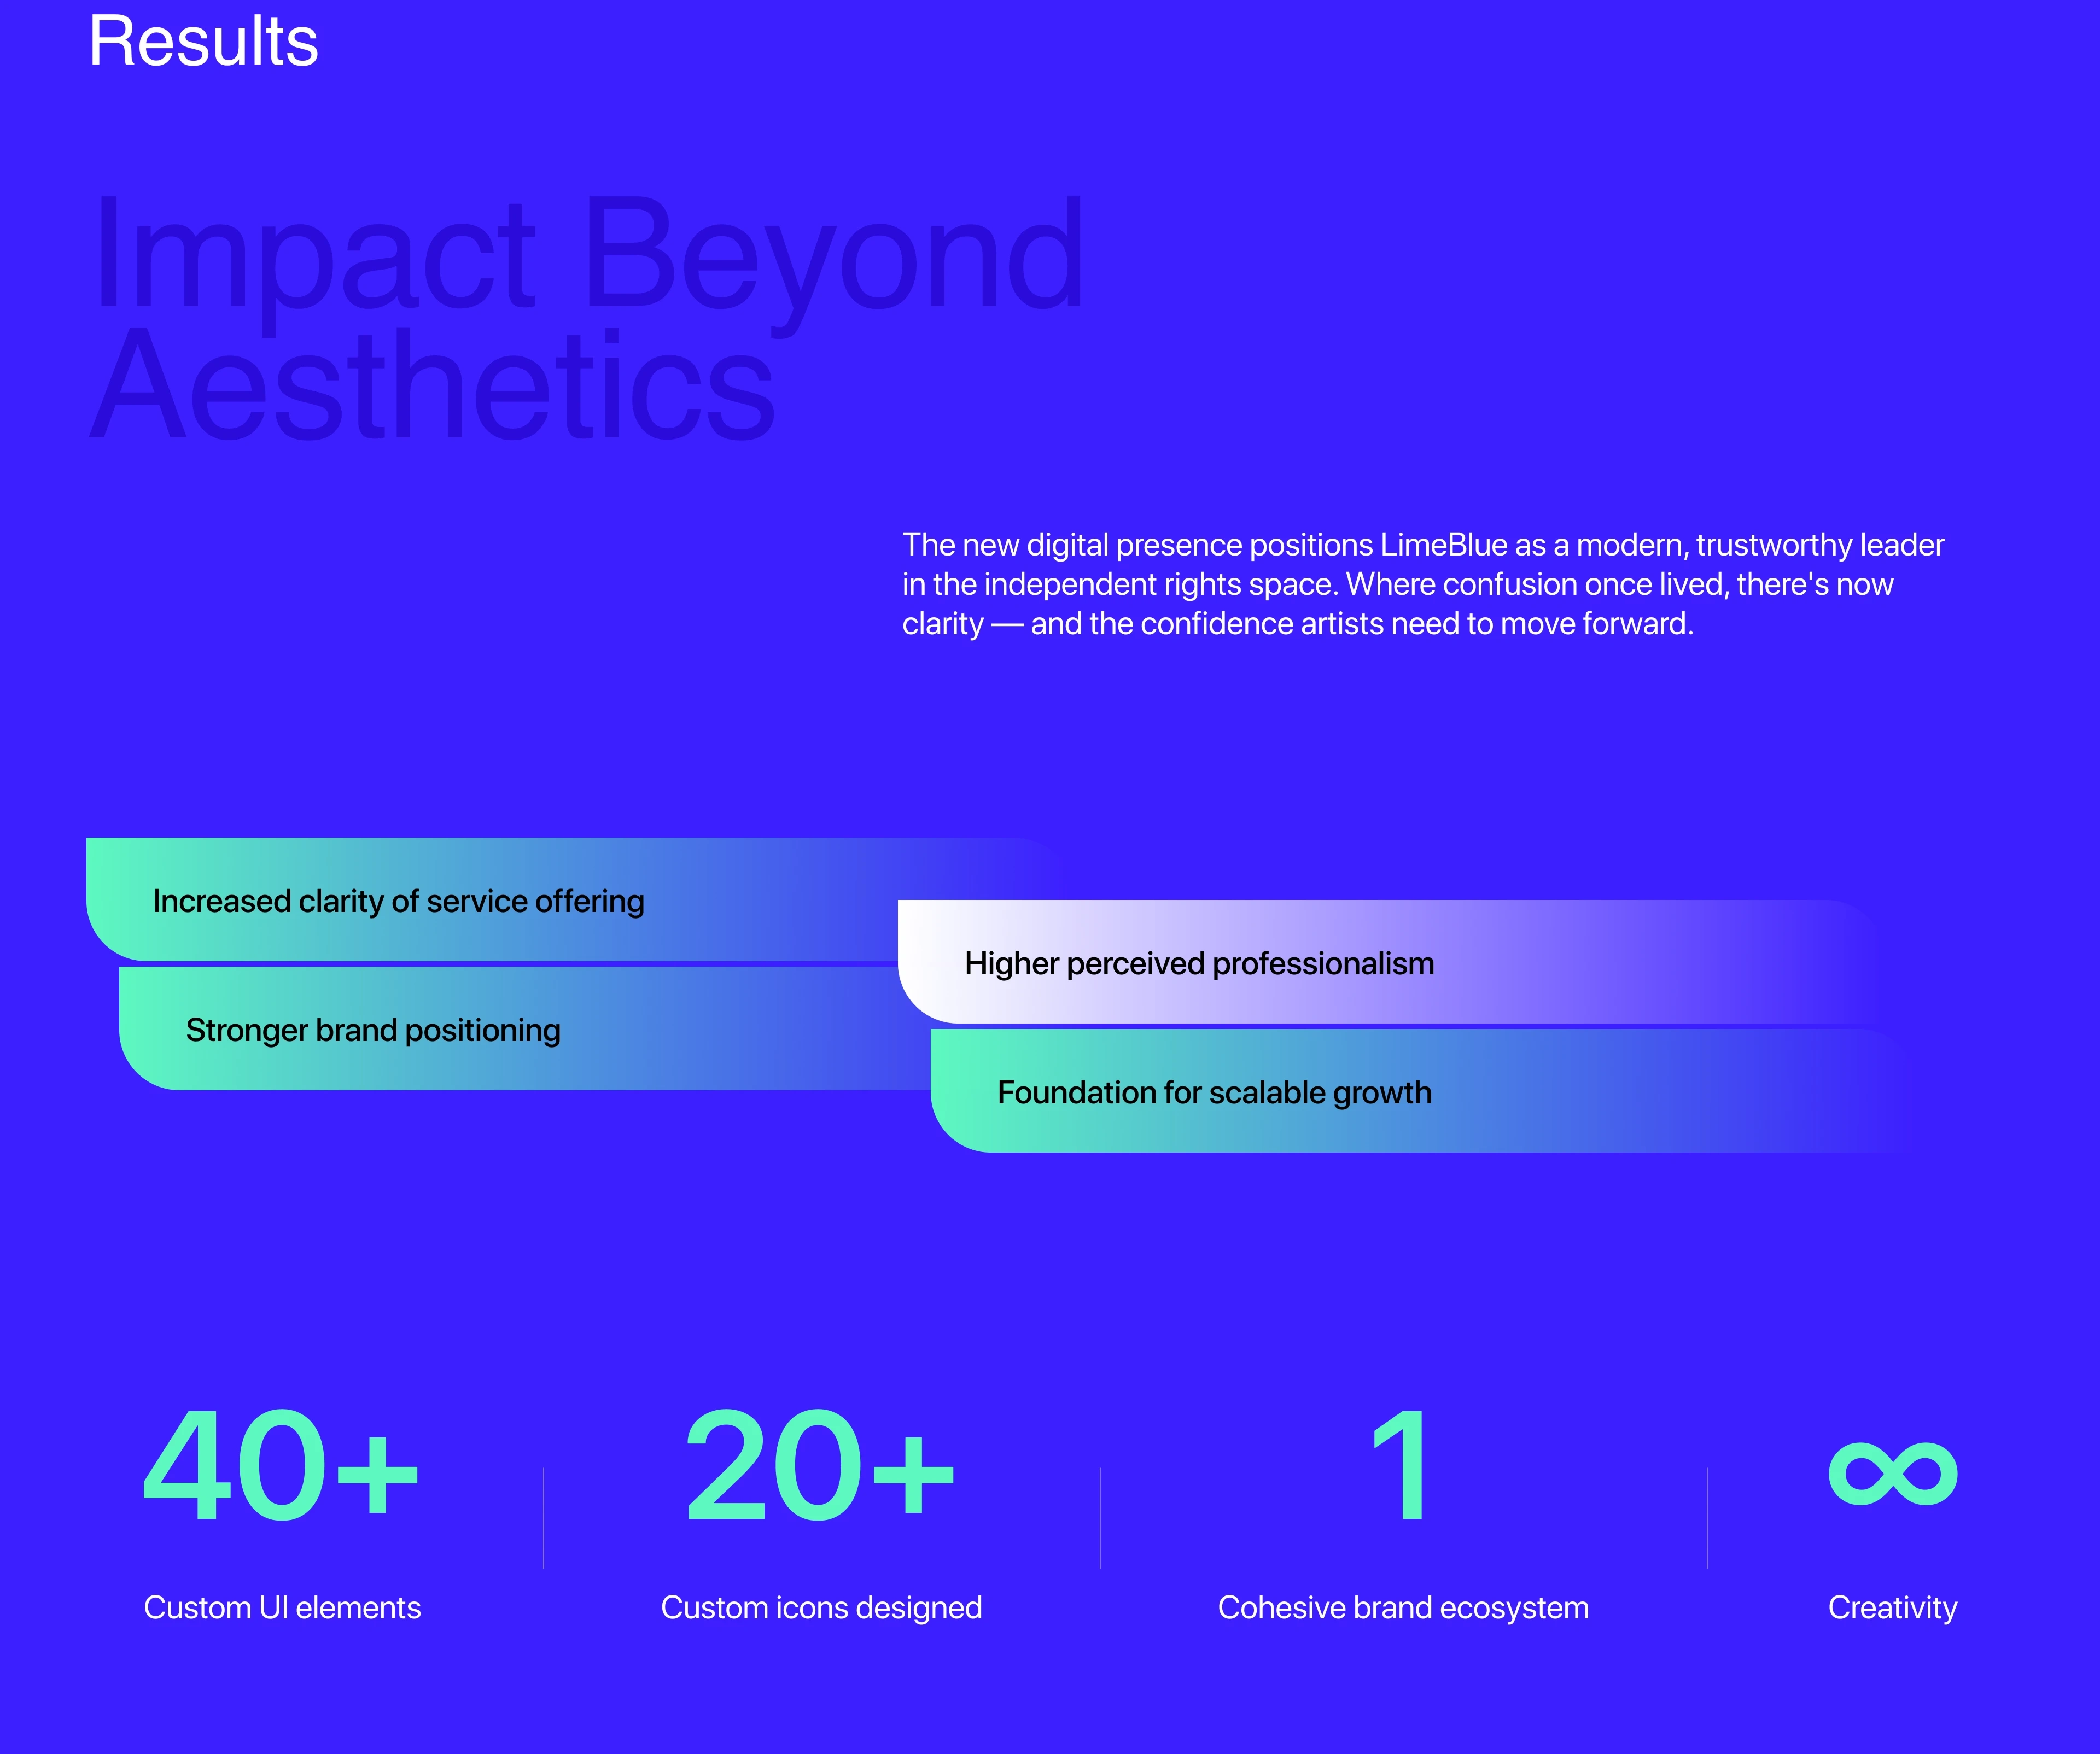Click the divider between 20+ and 1
The image size is (2100, 1754).
pos(1100,1518)
